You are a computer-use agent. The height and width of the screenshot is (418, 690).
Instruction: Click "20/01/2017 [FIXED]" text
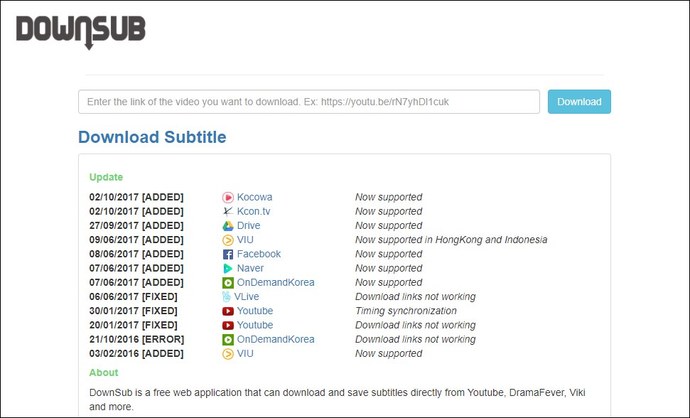133,325
